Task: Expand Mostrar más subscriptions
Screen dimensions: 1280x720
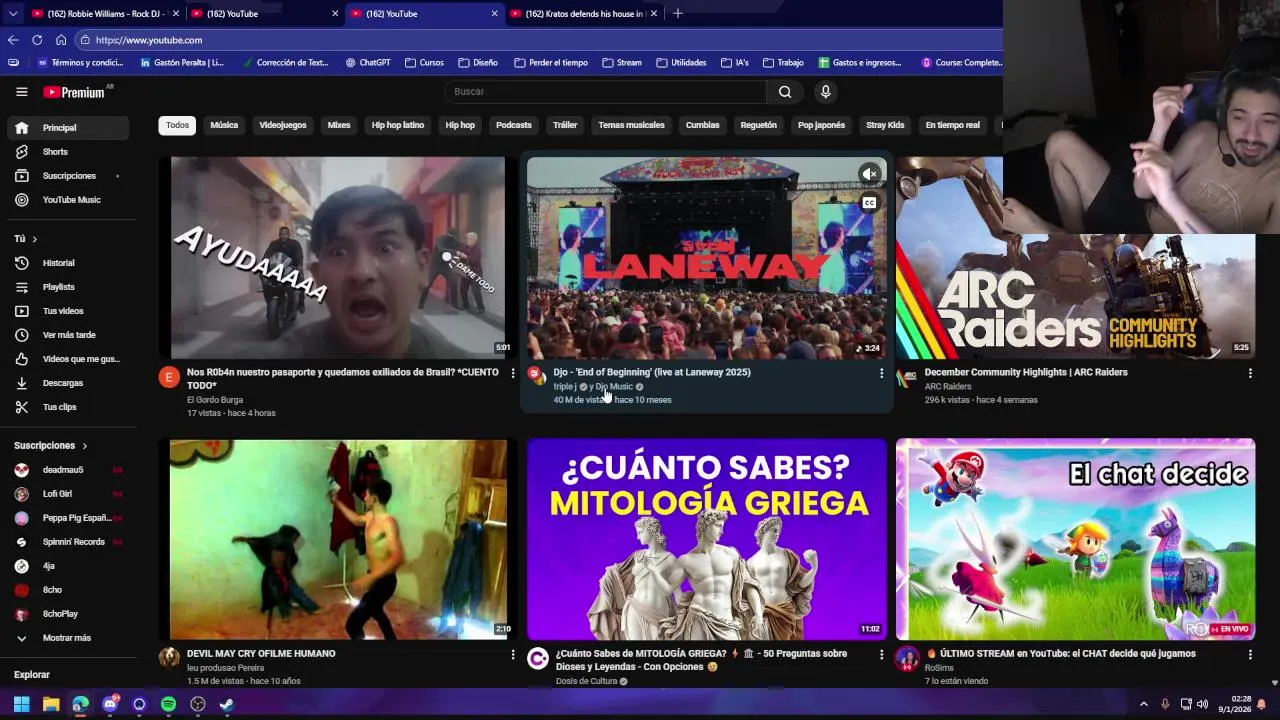Action: click(69, 638)
